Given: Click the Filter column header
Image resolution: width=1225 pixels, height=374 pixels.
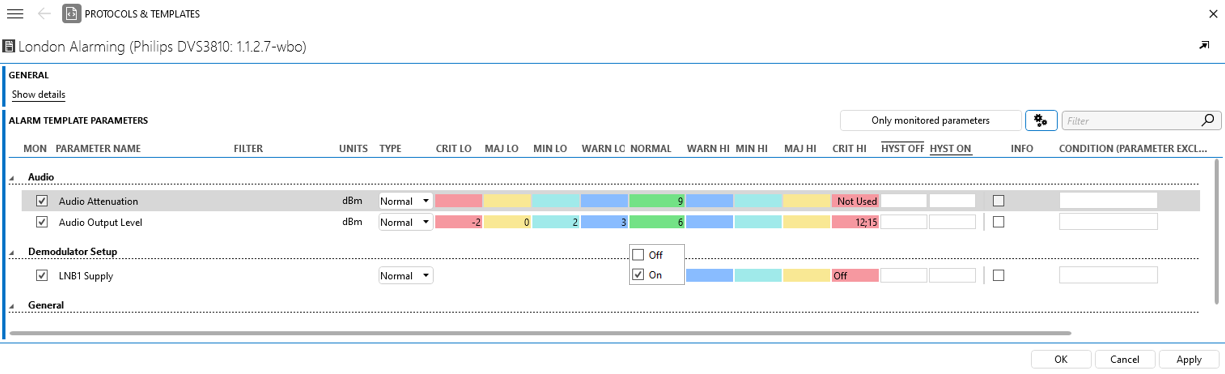Looking at the screenshot, I should pyautogui.click(x=248, y=149).
